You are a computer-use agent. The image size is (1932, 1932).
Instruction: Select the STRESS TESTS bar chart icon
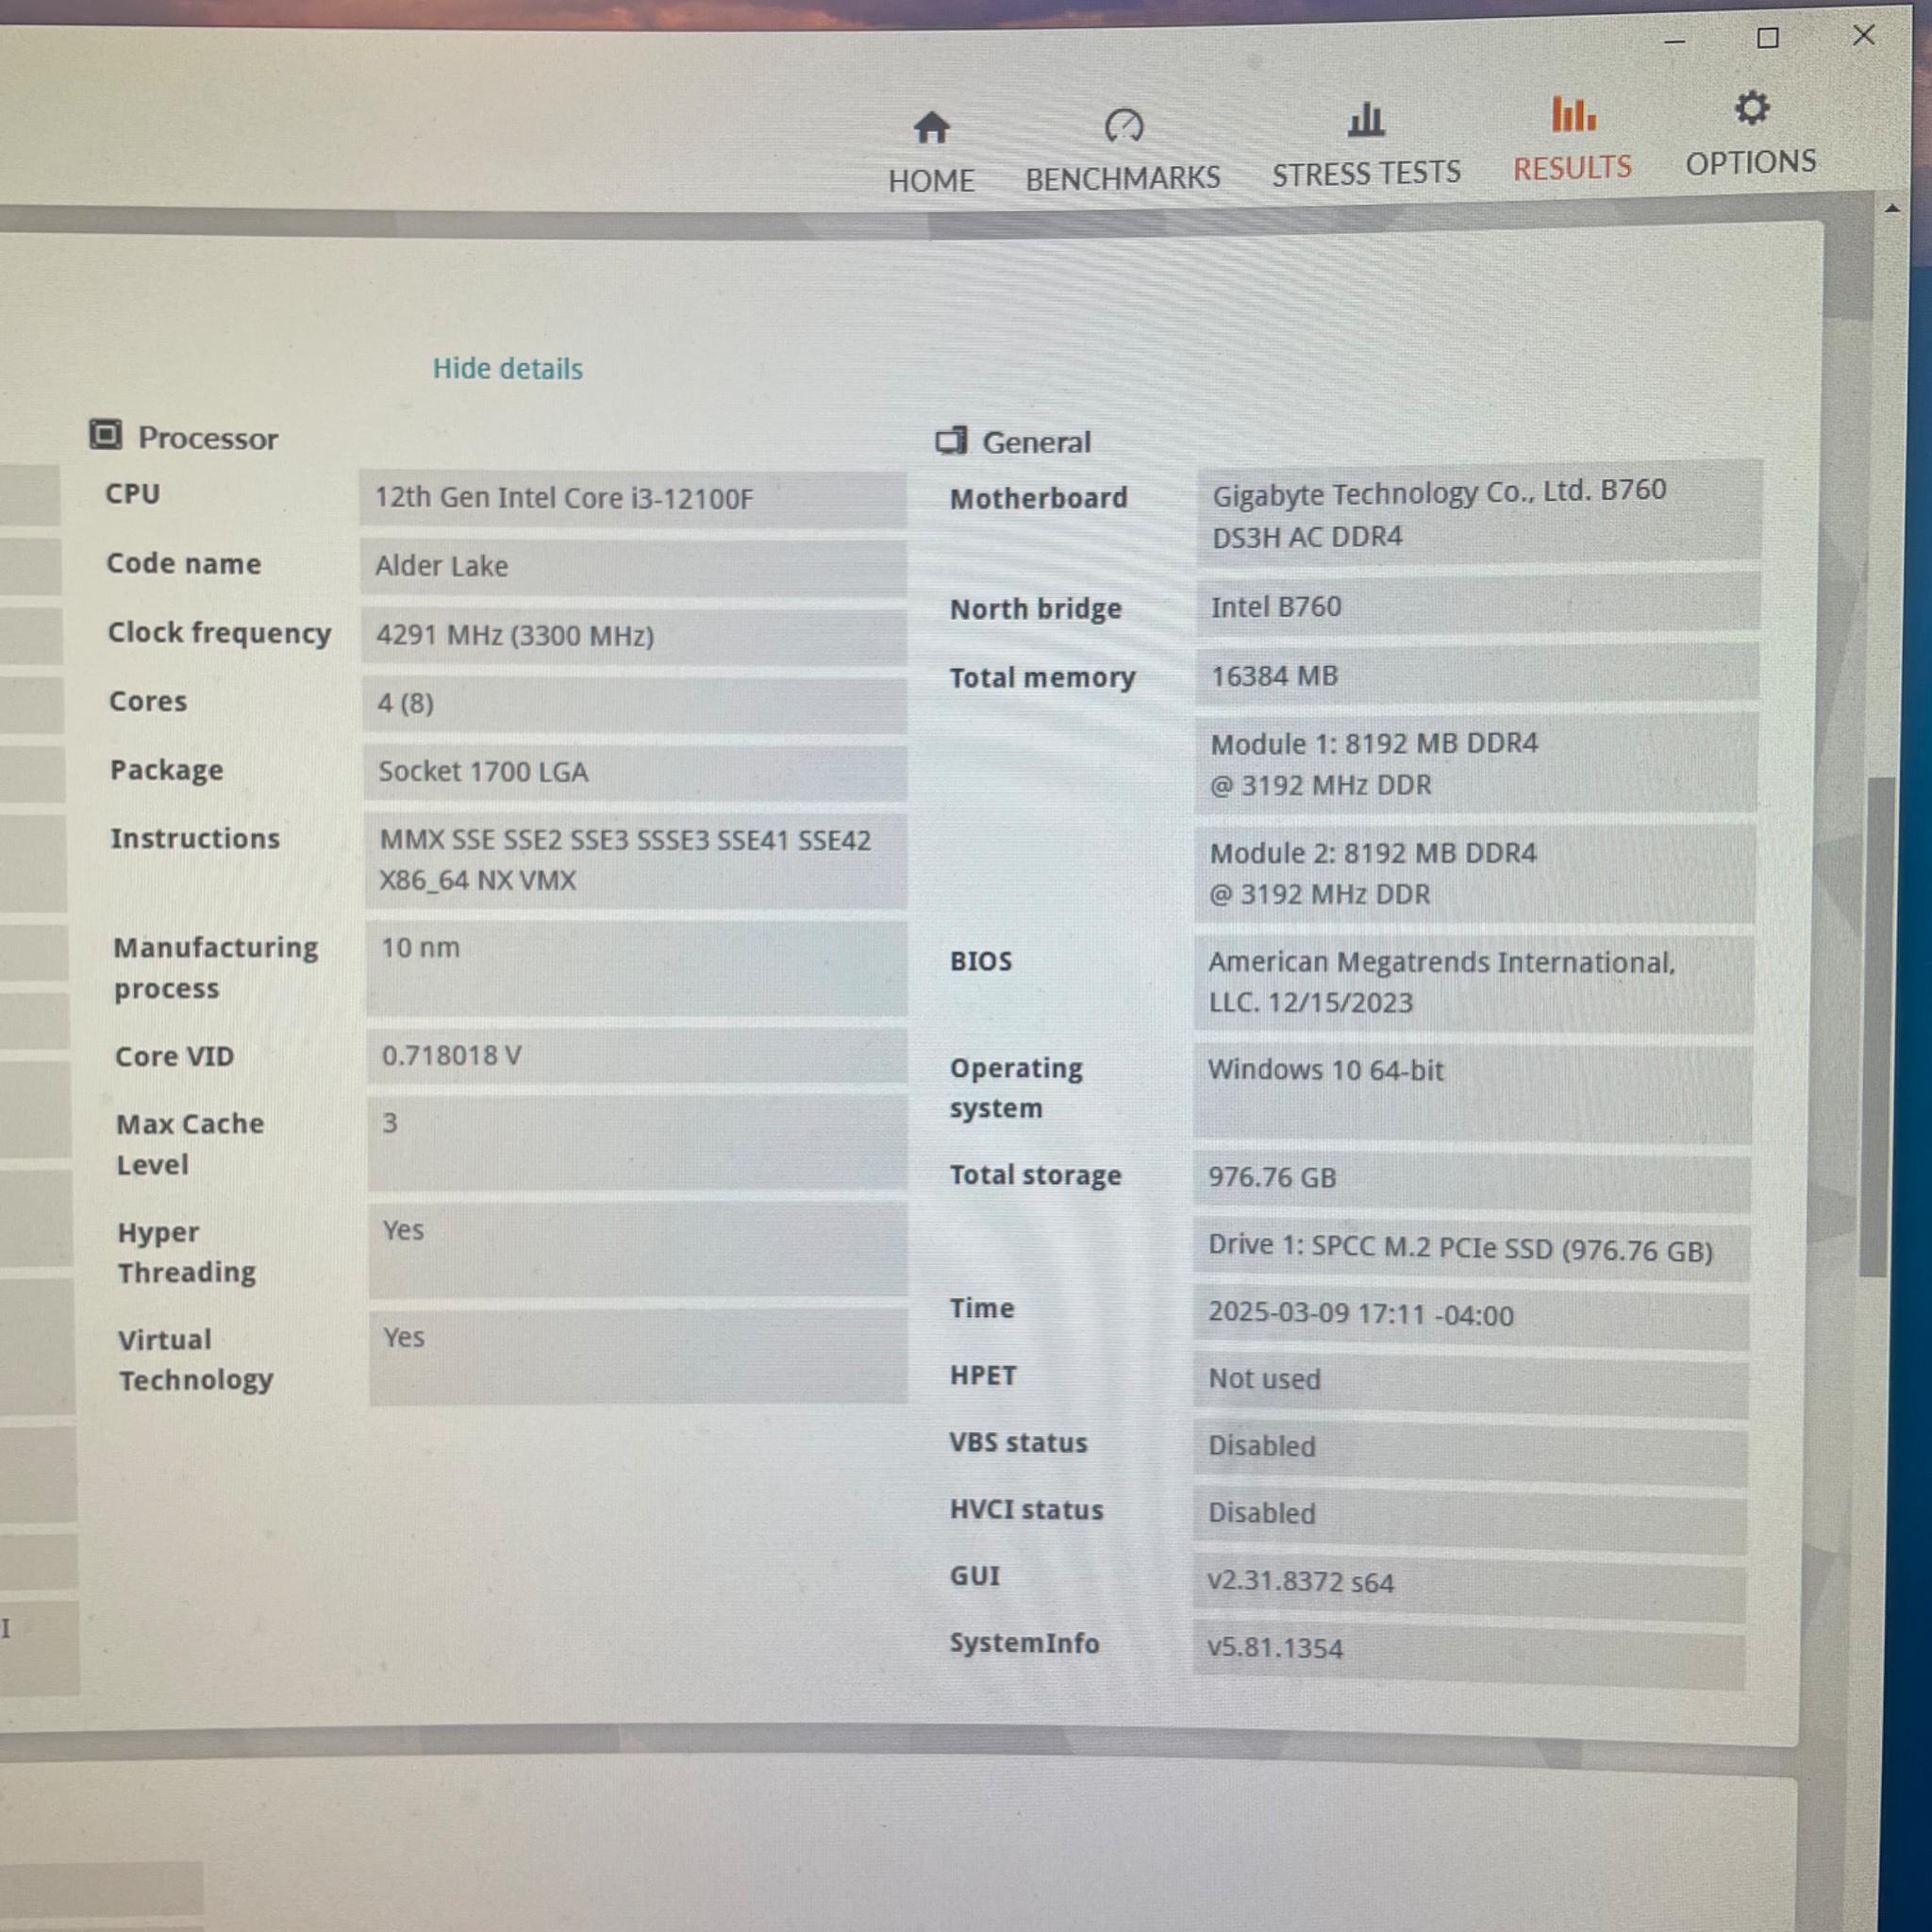tap(1365, 119)
